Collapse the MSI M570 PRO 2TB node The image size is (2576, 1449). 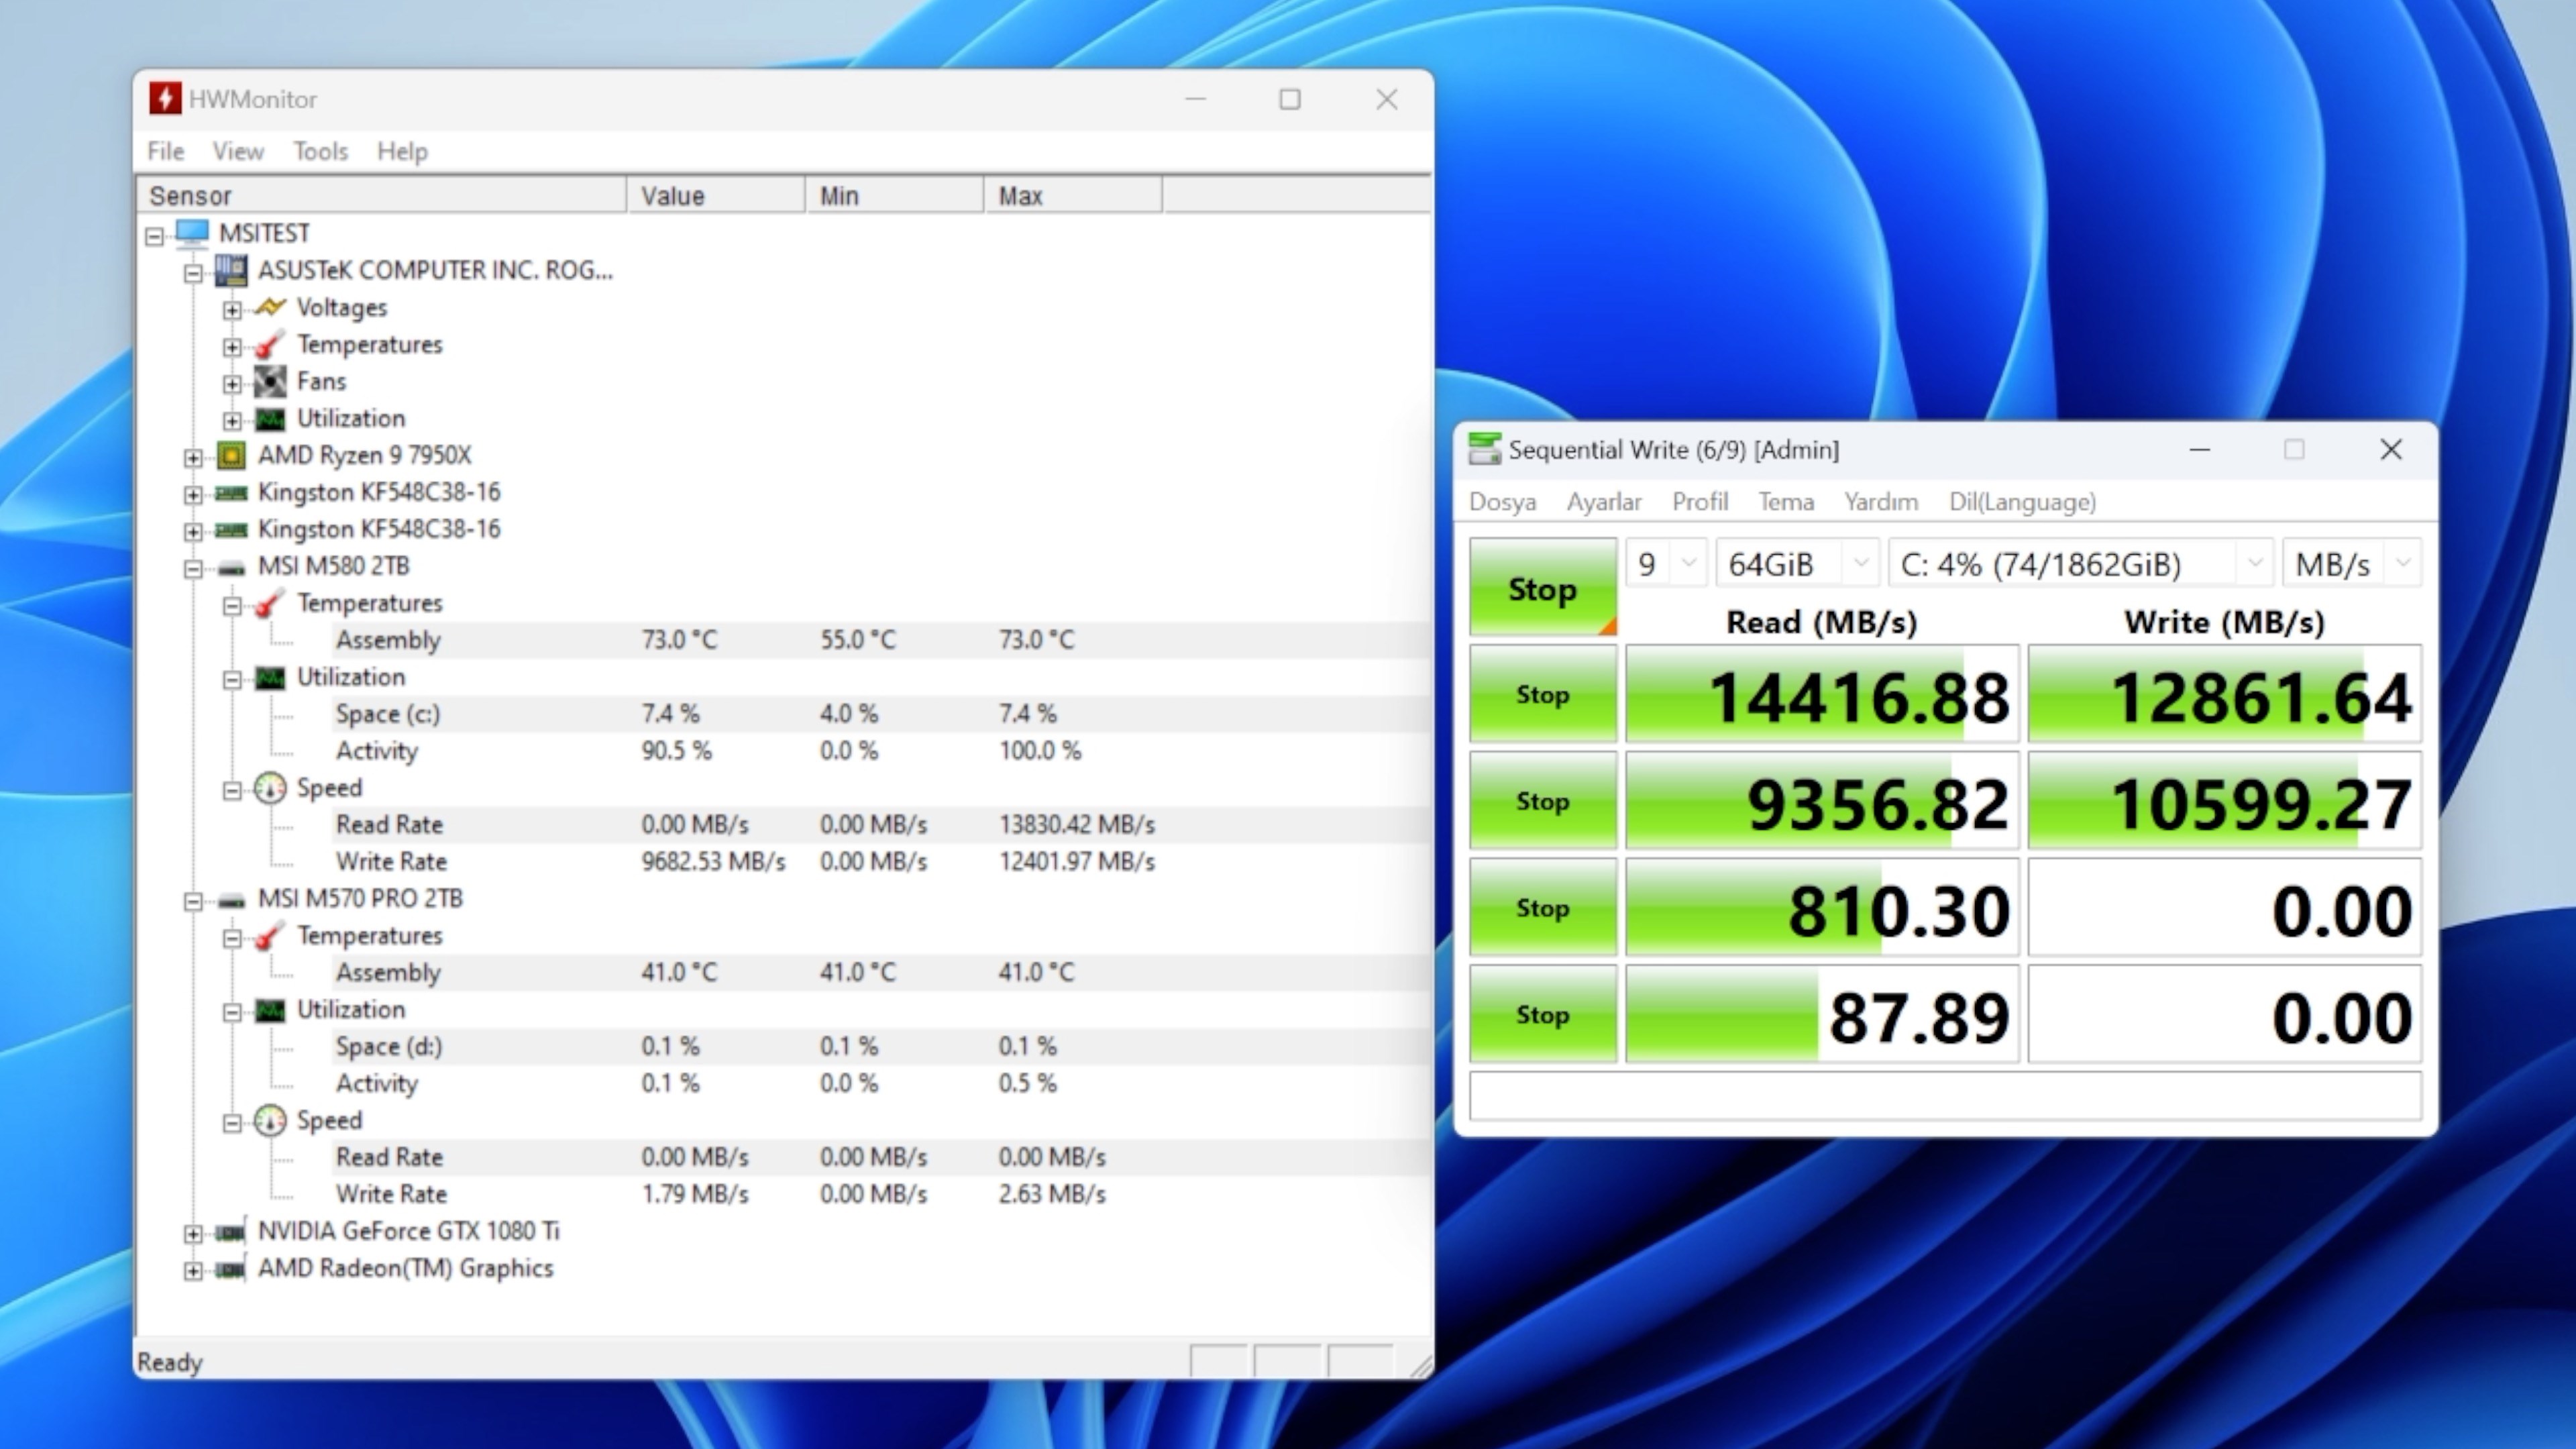tap(193, 902)
